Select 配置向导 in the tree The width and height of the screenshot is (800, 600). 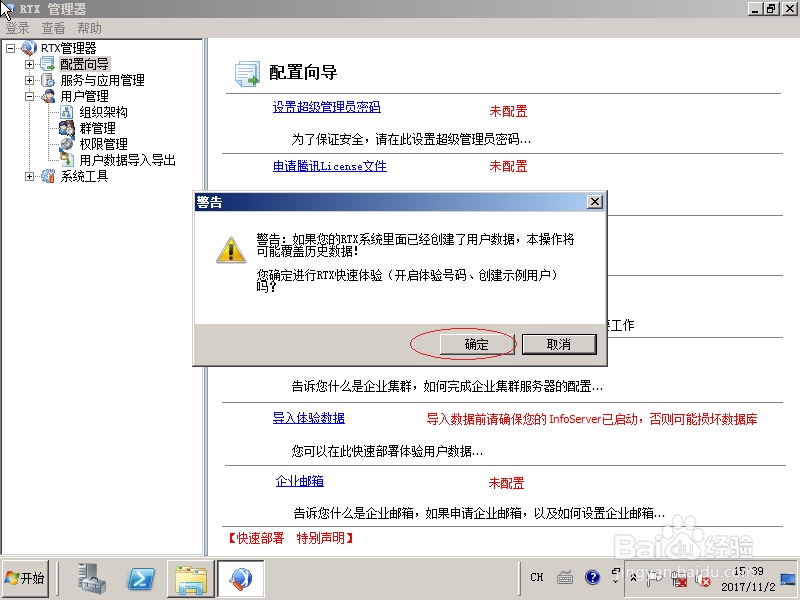84,64
